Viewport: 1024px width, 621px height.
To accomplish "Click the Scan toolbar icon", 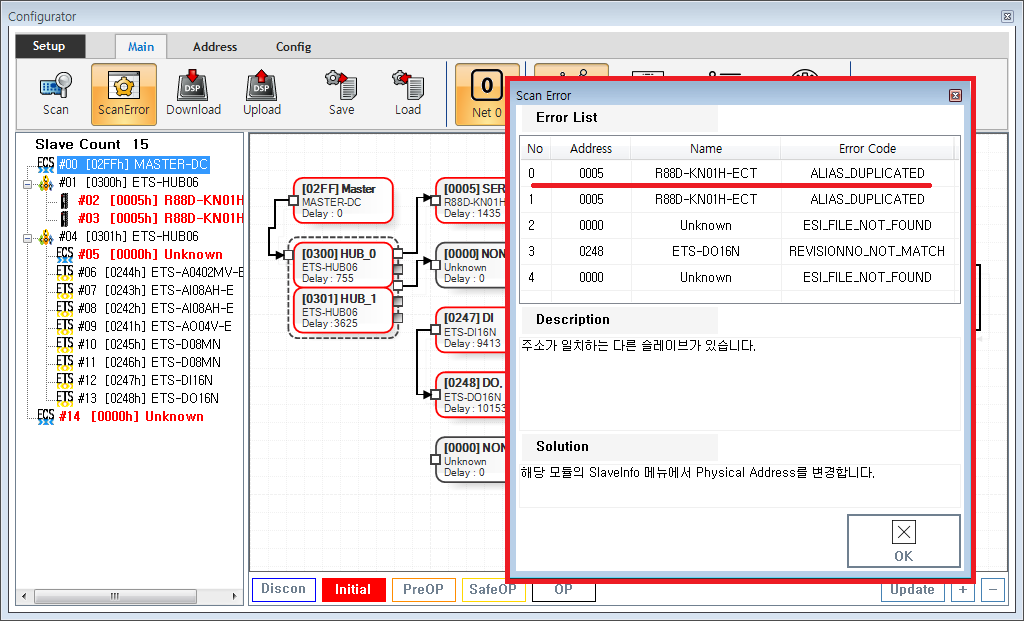I will click(x=56, y=93).
